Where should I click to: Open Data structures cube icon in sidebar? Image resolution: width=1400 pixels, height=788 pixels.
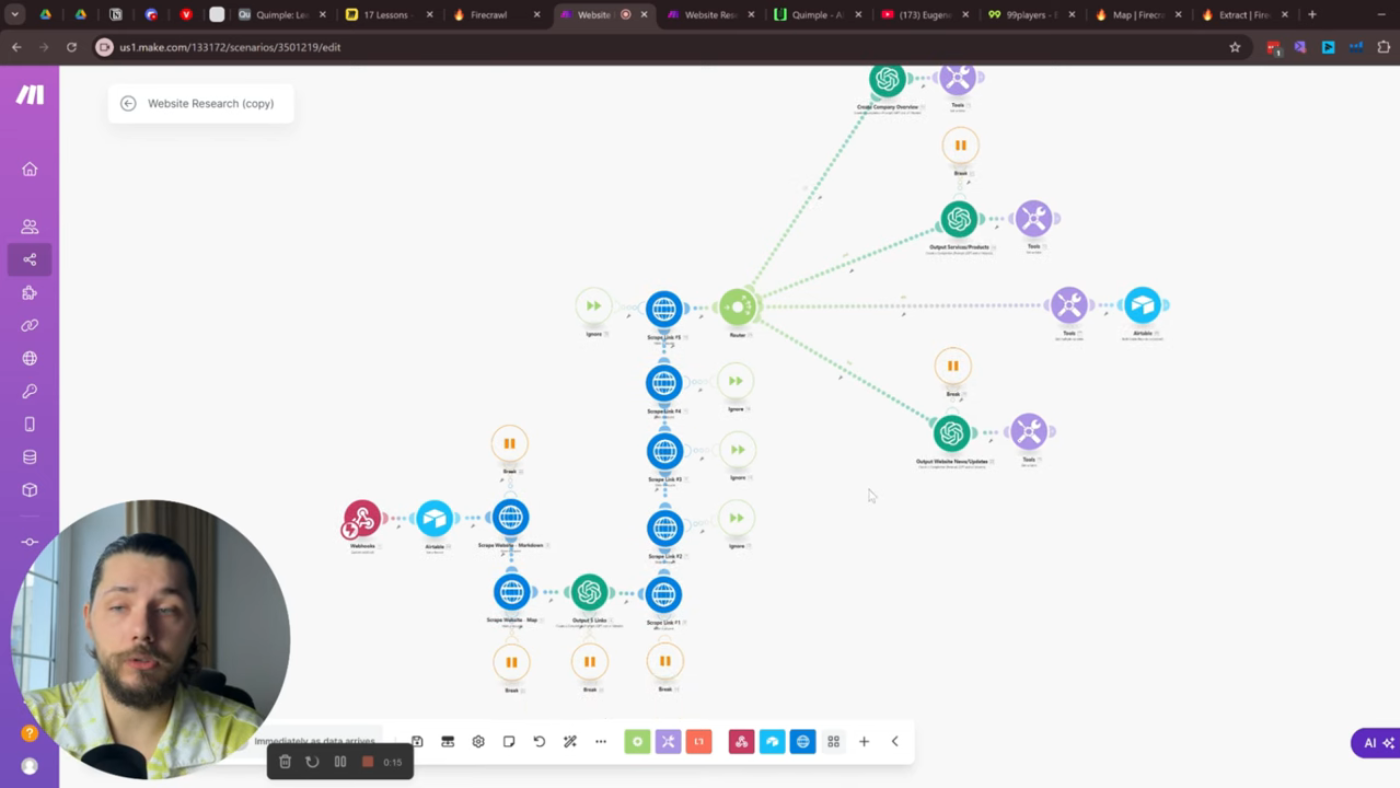coord(30,490)
